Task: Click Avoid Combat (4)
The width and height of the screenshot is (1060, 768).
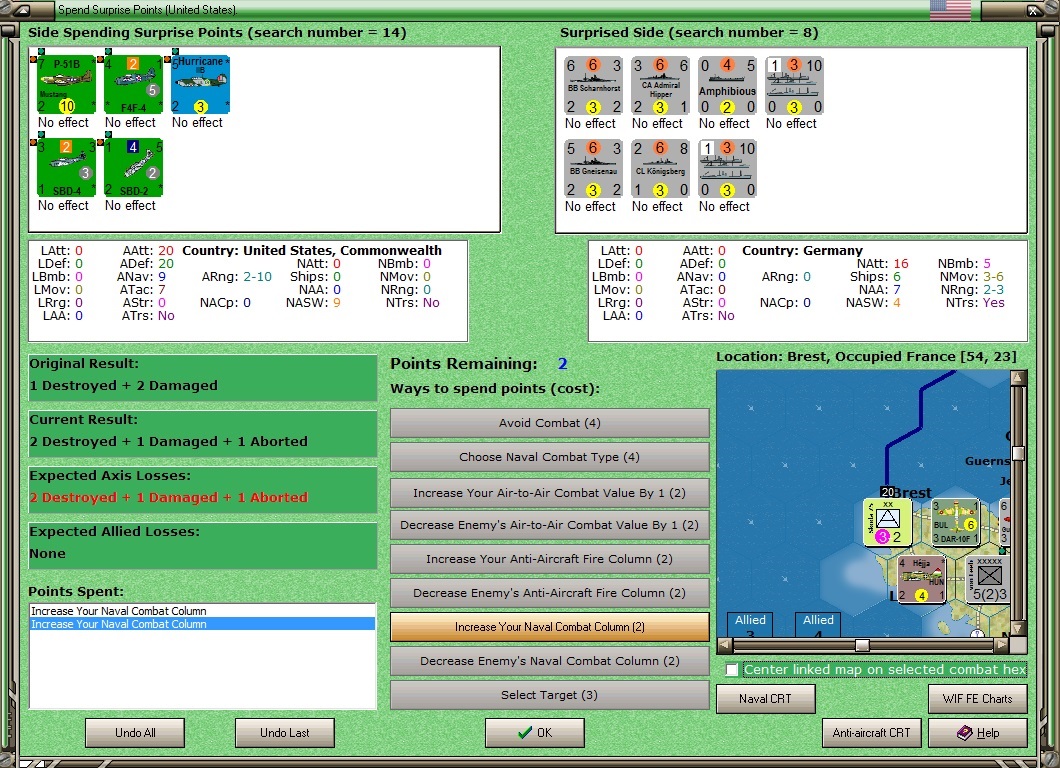Action: (x=550, y=423)
